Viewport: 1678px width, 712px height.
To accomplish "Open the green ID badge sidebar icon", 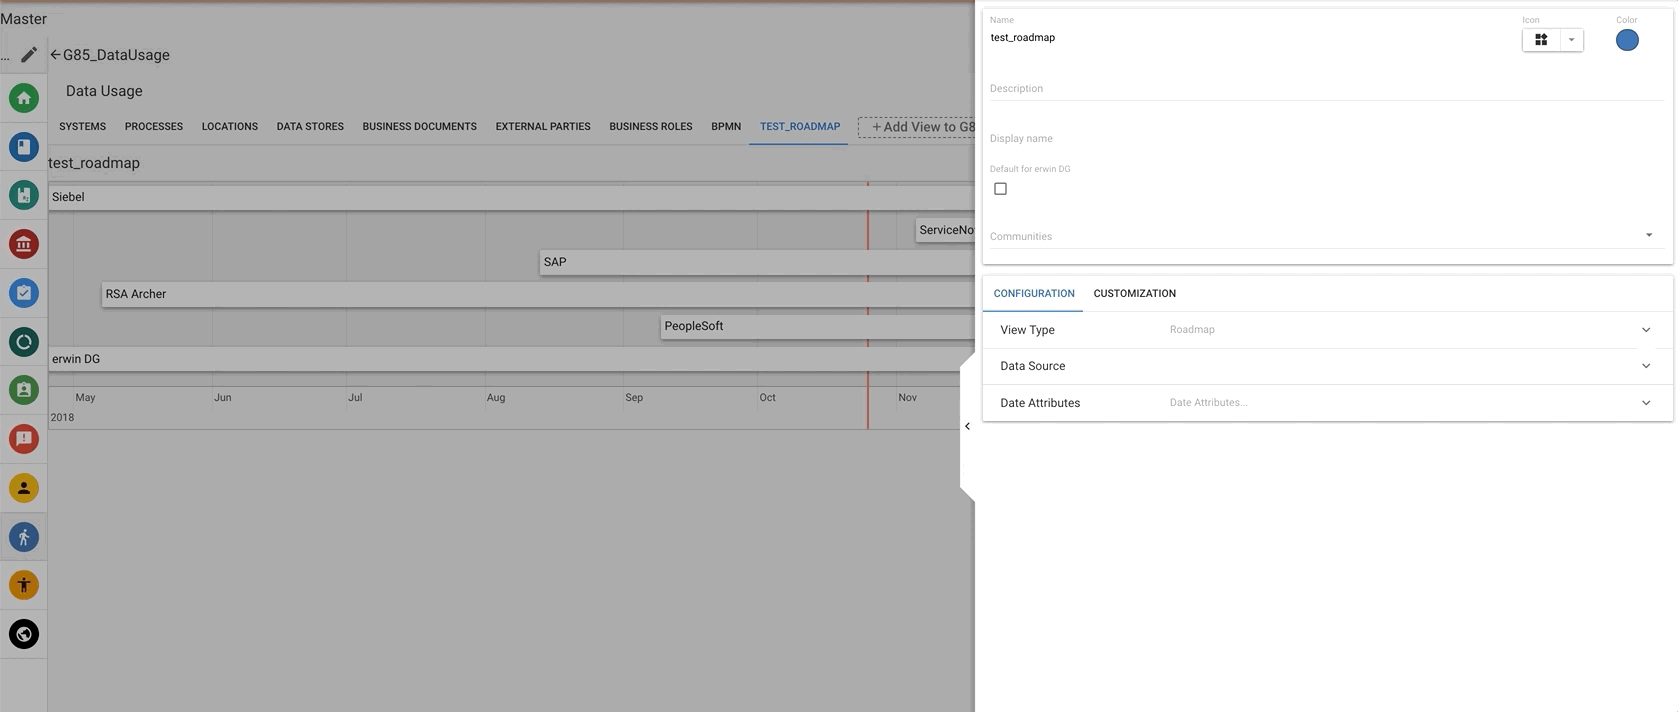I will click(24, 390).
